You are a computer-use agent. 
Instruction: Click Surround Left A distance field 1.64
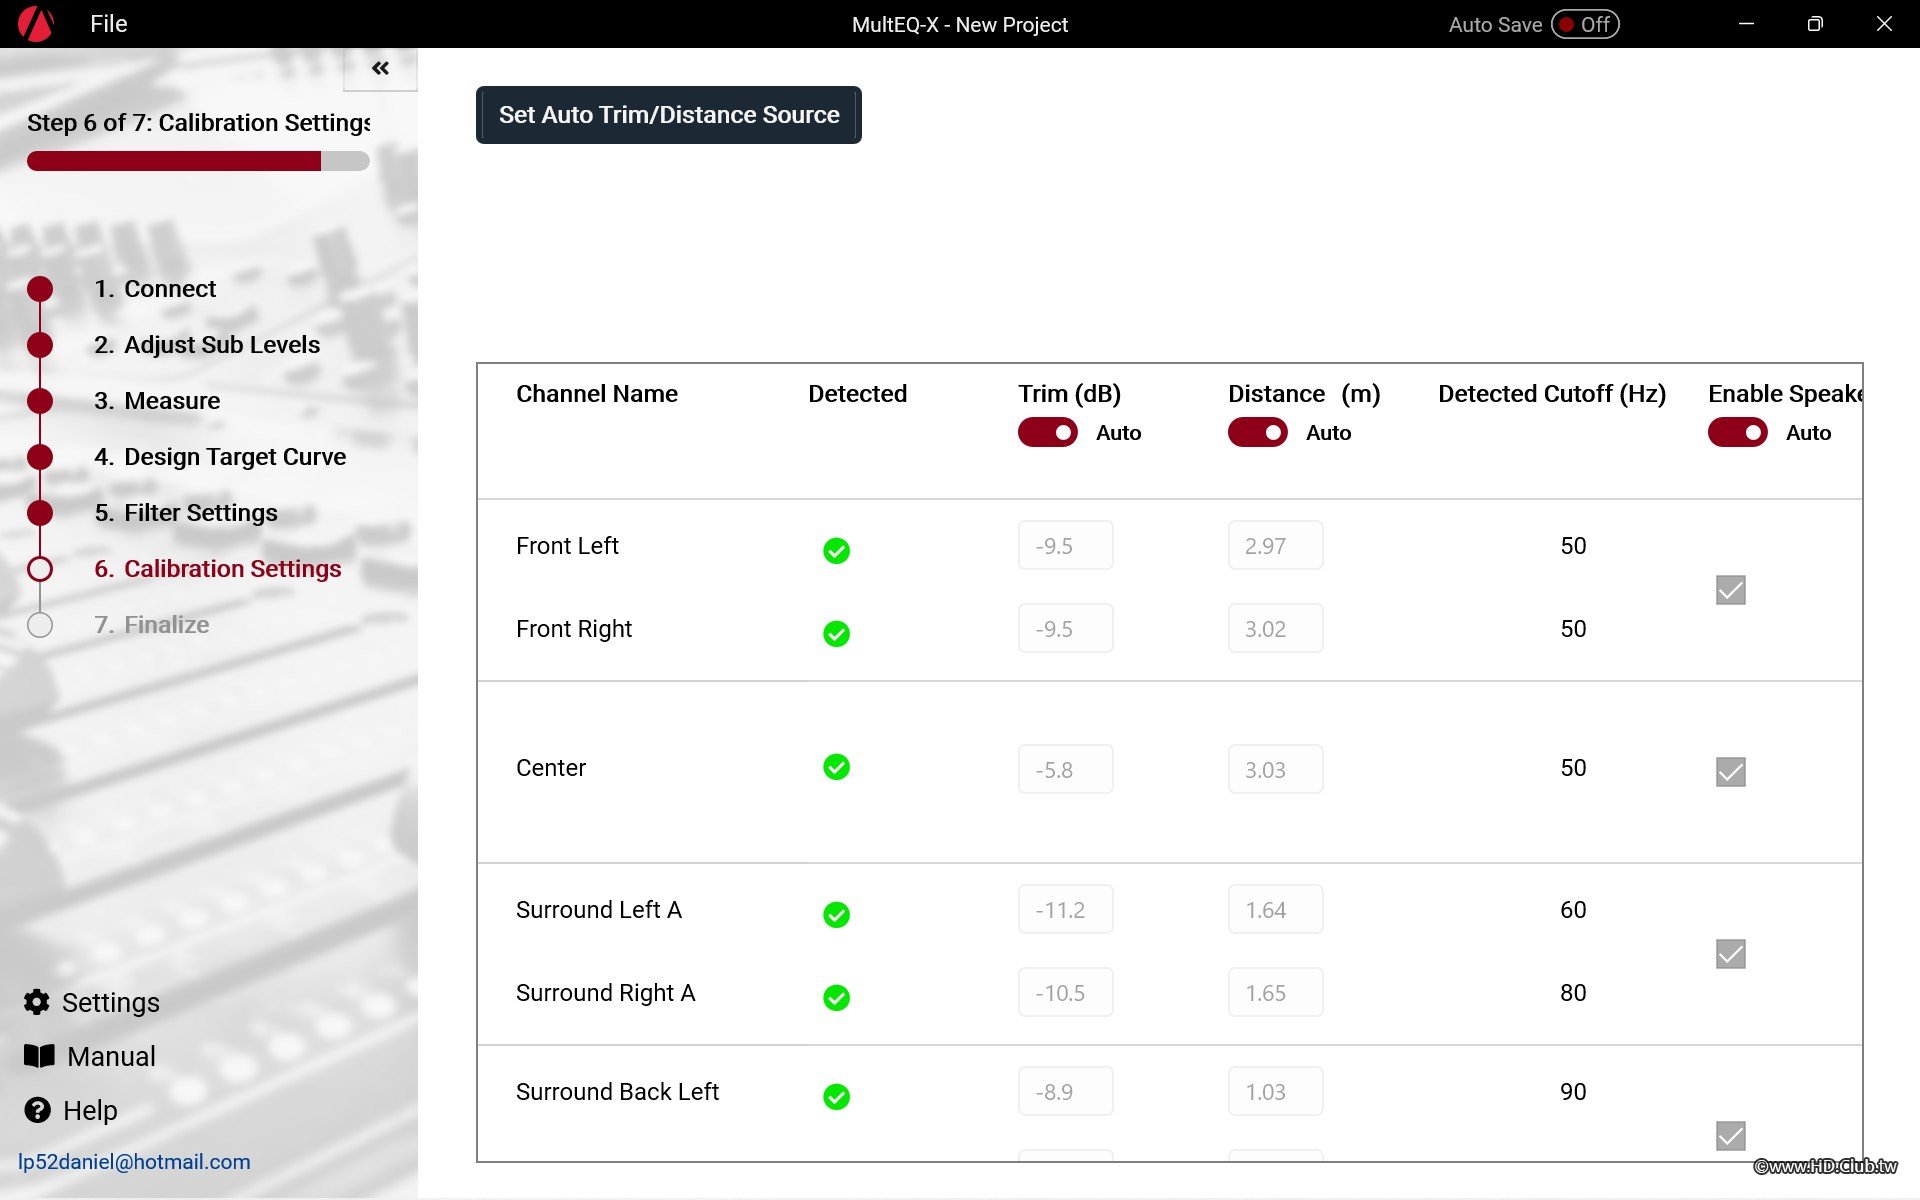tap(1275, 909)
